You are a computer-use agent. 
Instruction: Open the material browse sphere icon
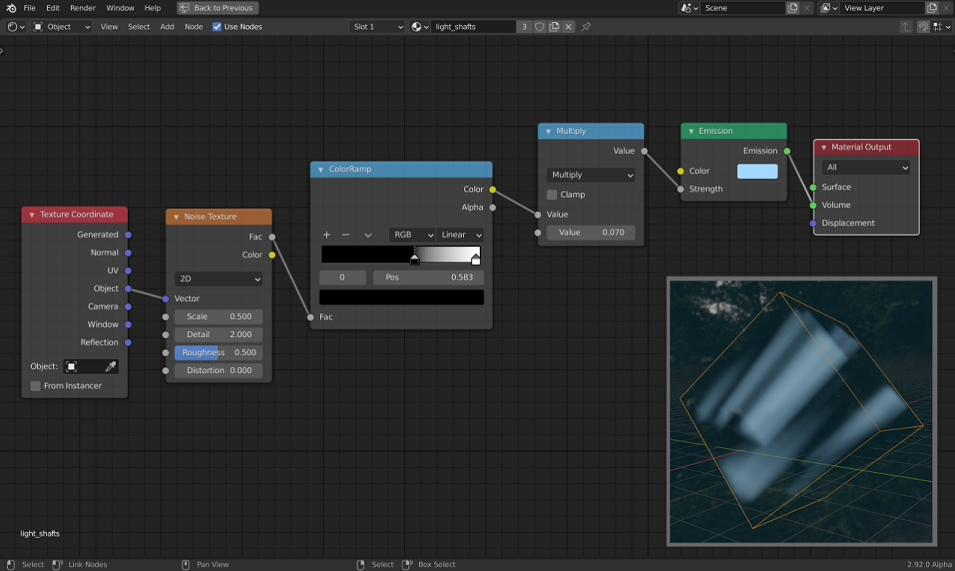[x=420, y=27]
